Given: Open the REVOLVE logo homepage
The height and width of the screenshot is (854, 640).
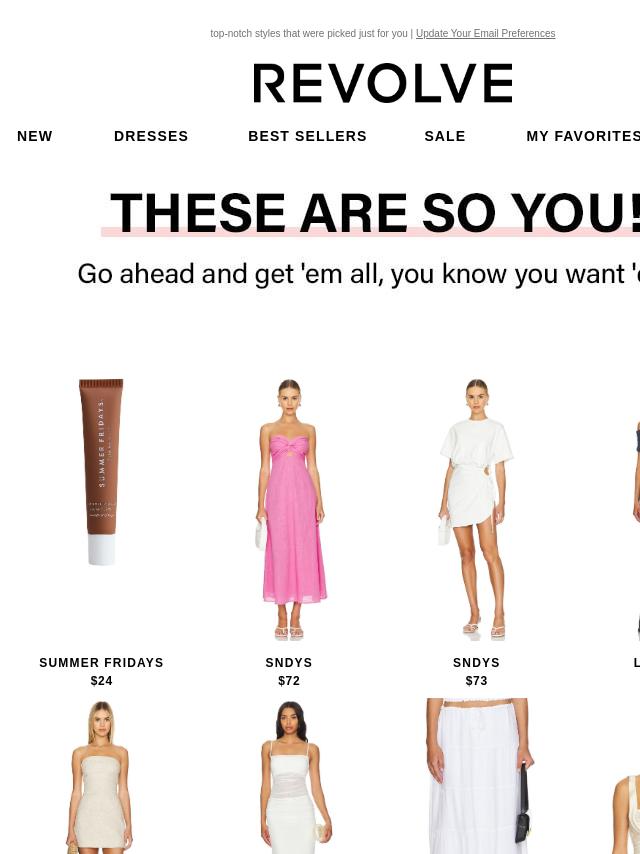Looking at the screenshot, I should click(x=382, y=83).
